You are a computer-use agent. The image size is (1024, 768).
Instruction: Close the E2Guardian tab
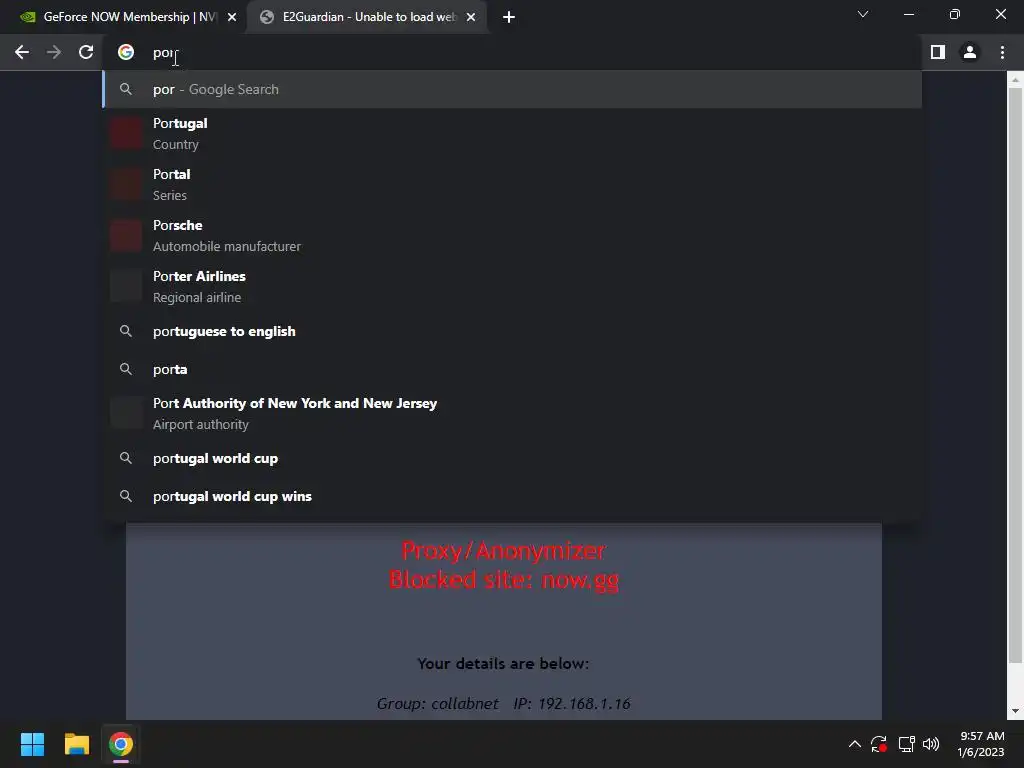[471, 17]
